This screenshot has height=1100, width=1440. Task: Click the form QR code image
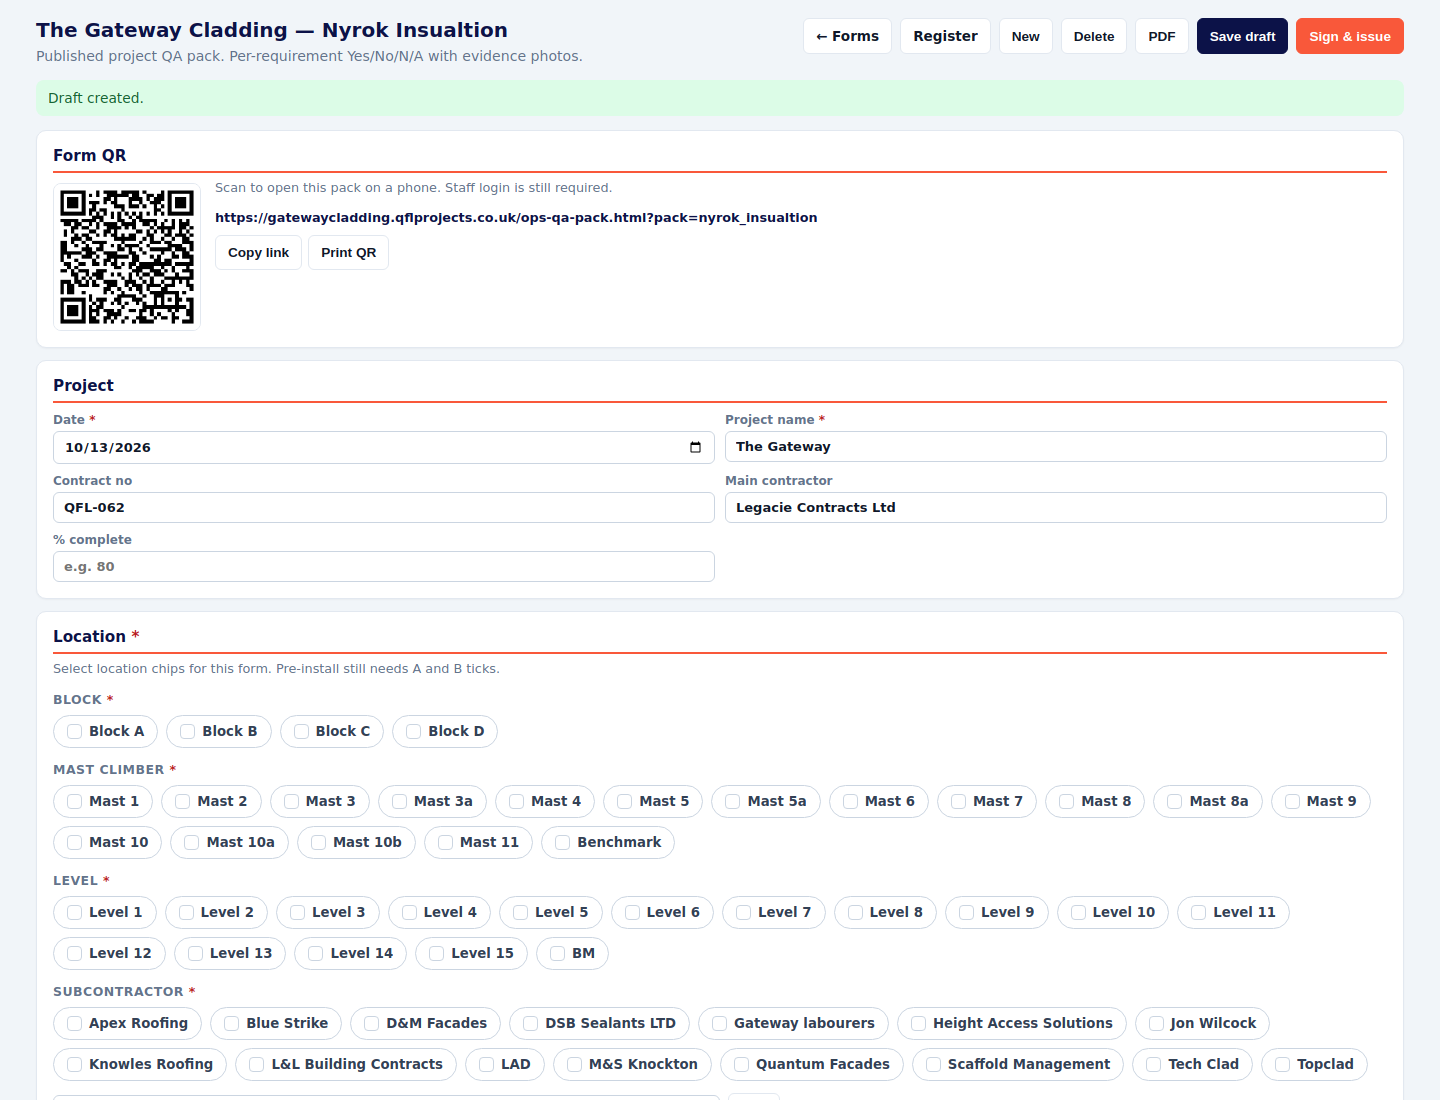[127, 257]
